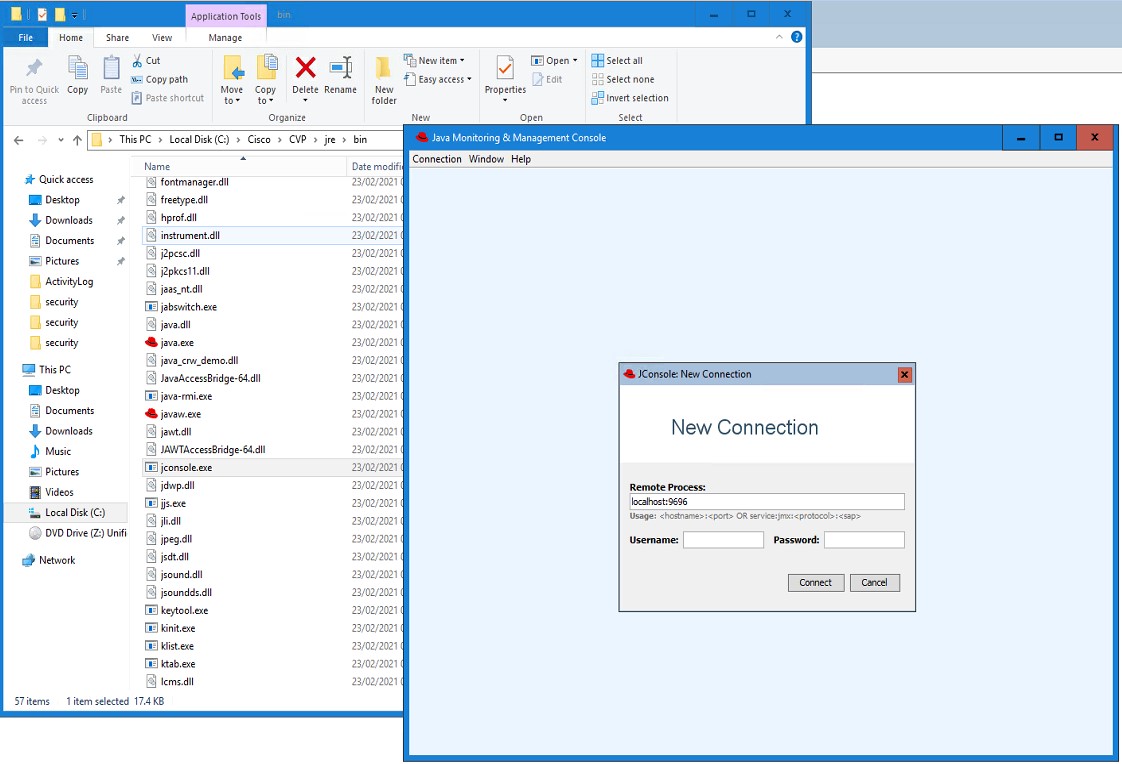Open the Open dropdown in ribbon
This screenshot has height=764, width=1122.
tap(554, 61)
